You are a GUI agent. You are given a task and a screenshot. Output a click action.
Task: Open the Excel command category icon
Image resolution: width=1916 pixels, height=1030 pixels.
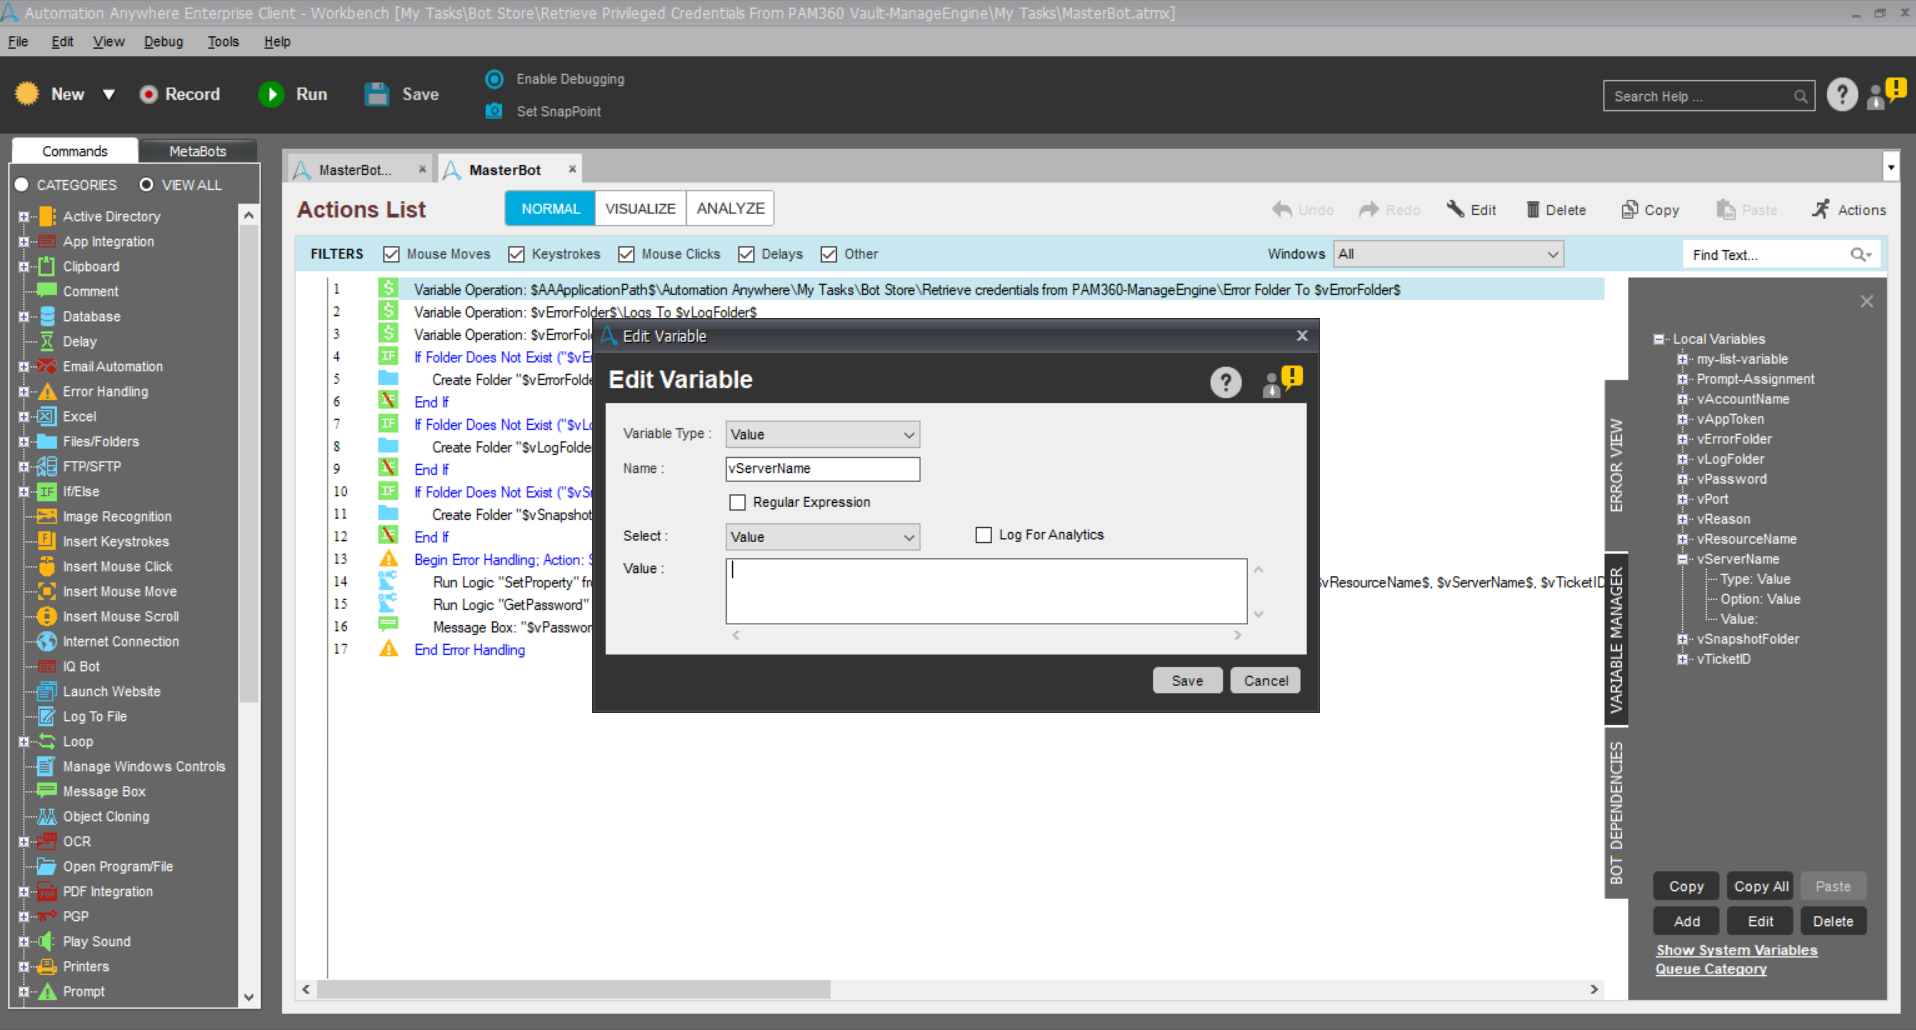(x=47, y=417)
